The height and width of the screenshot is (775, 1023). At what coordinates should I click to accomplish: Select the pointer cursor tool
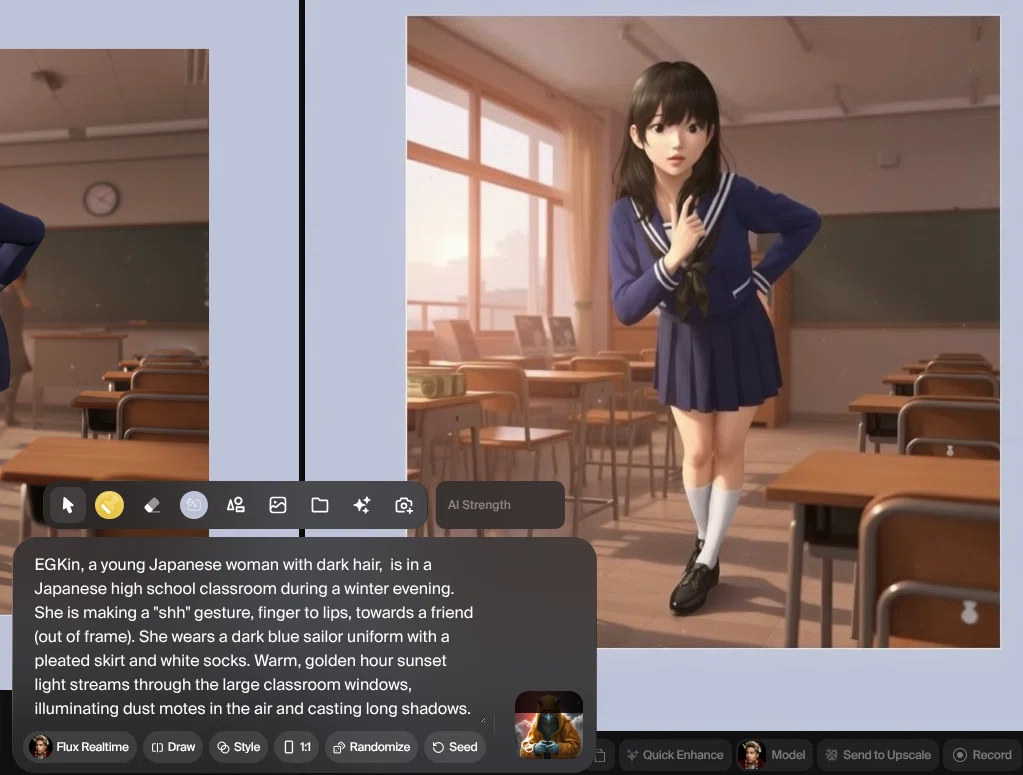pyautogui.click(x=68, y=505)
